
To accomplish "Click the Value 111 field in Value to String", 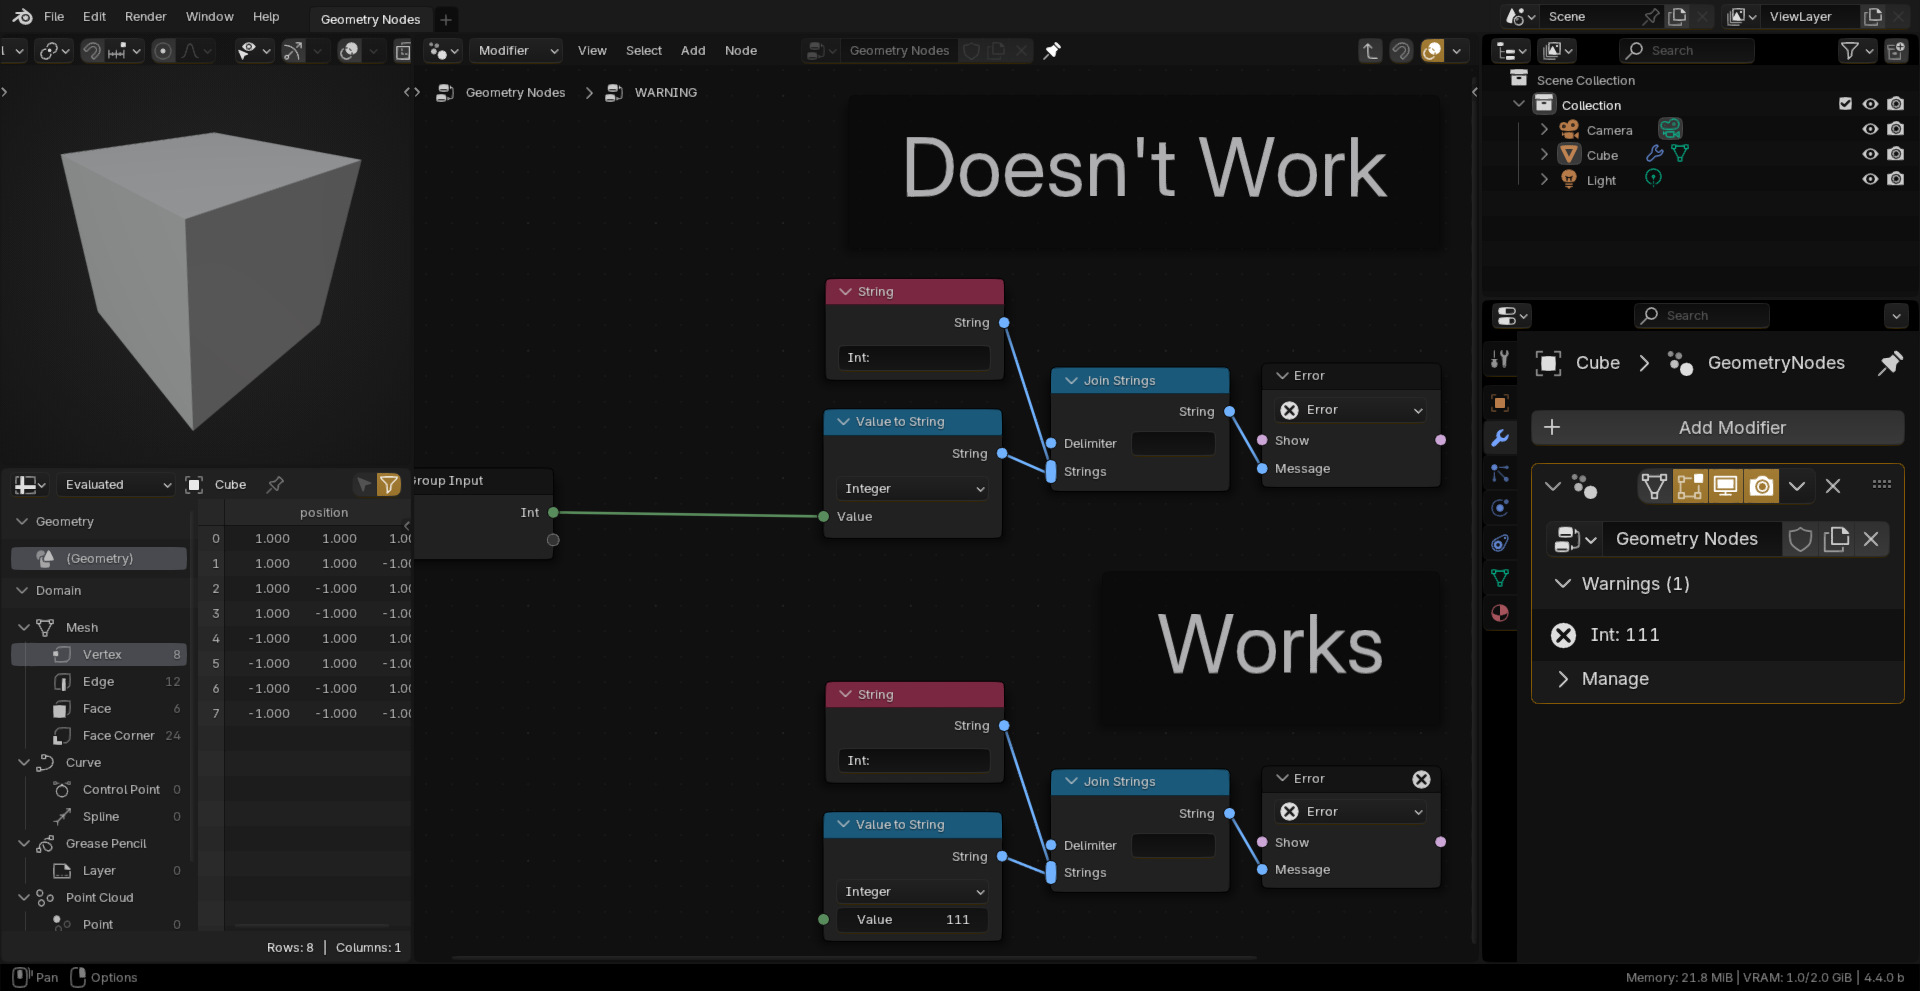I will [912, 920].
